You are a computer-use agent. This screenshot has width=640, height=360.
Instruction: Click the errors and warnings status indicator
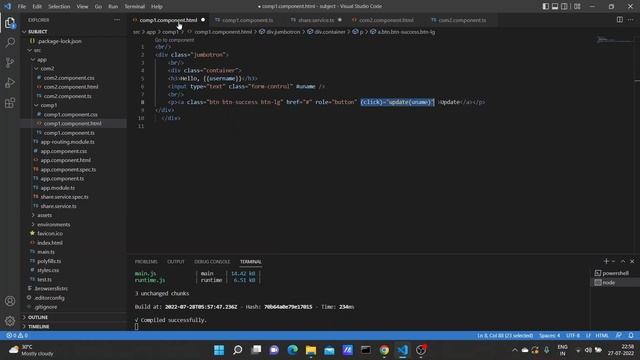[x=17, y=336]
